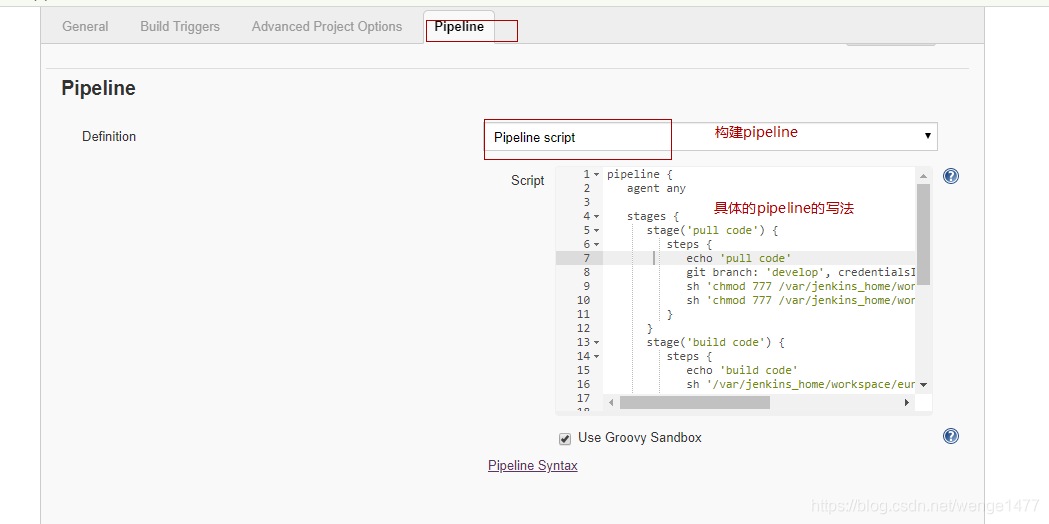Switch to the Build Triggers tab
This screenshot has width=1049, height=524.
pos(180,27)
